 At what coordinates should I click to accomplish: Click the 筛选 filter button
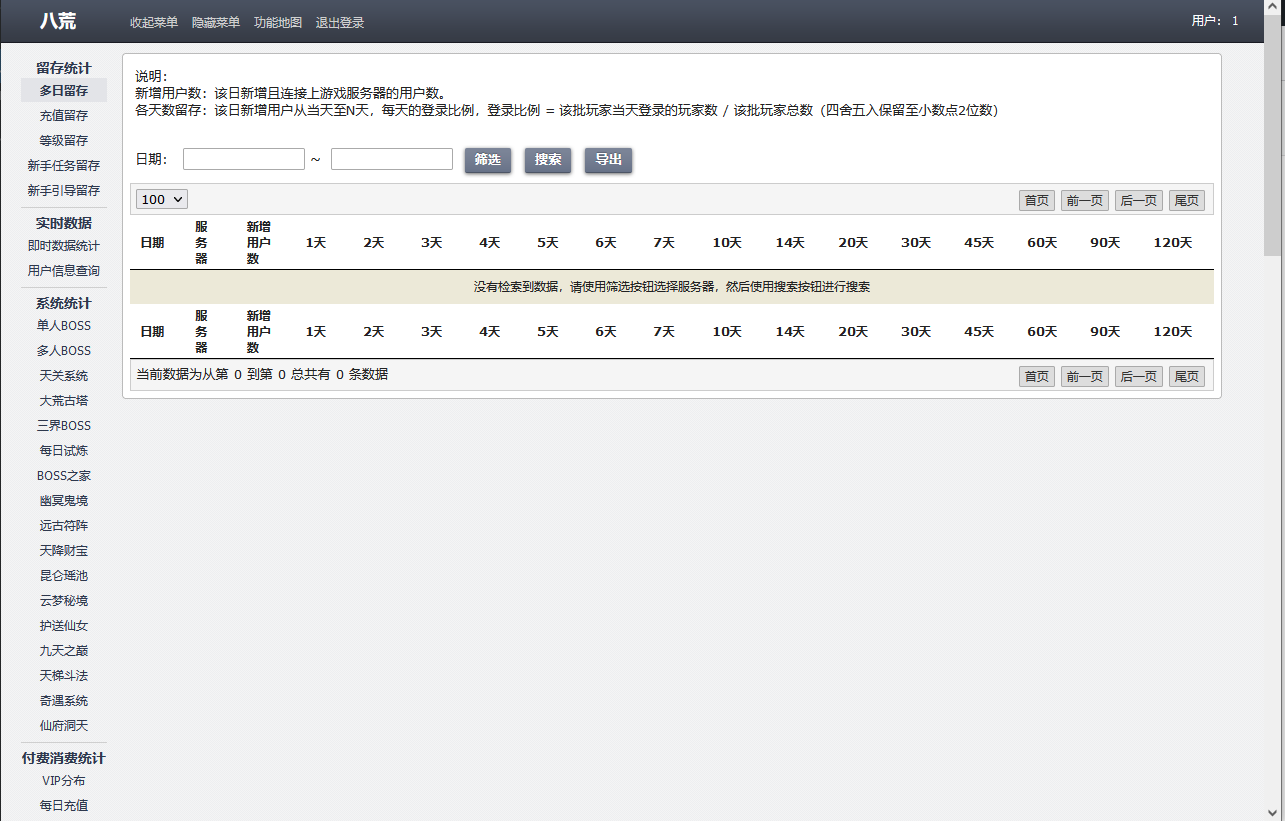pos(488,160)
